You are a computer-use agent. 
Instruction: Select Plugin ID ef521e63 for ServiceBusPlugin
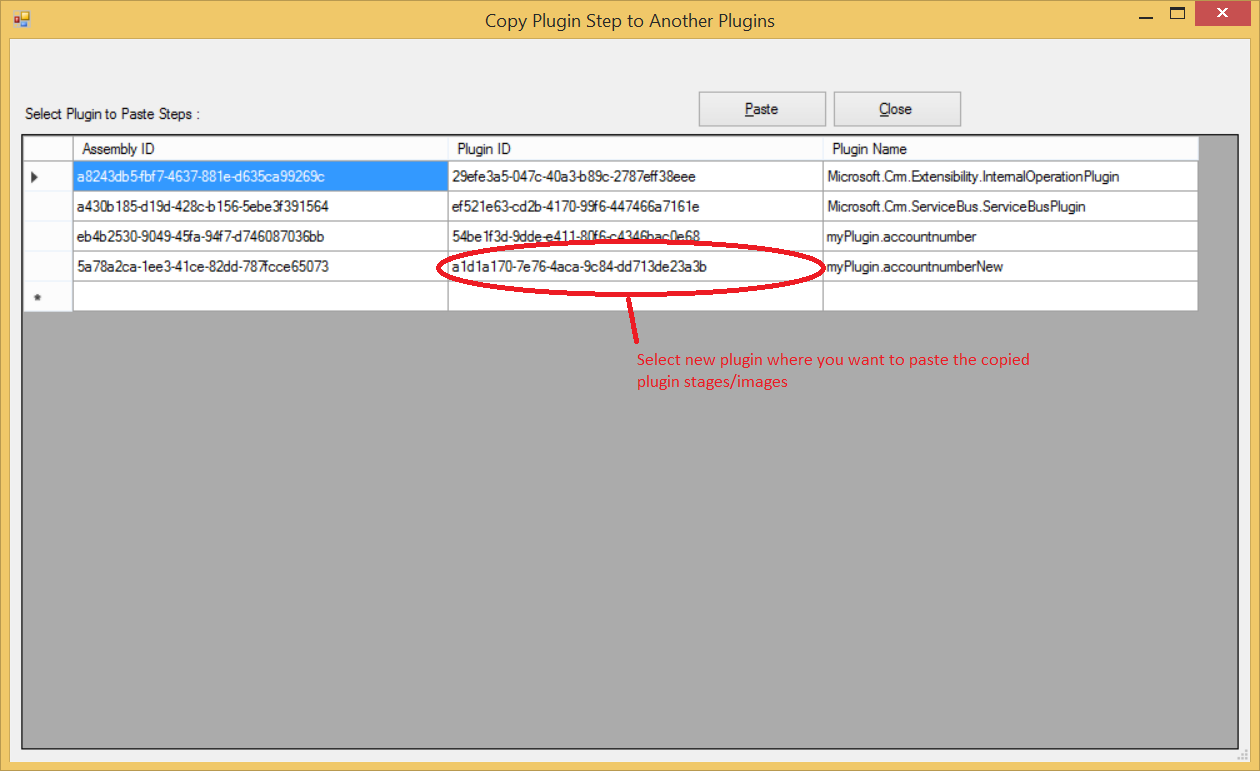coord(635,206)
